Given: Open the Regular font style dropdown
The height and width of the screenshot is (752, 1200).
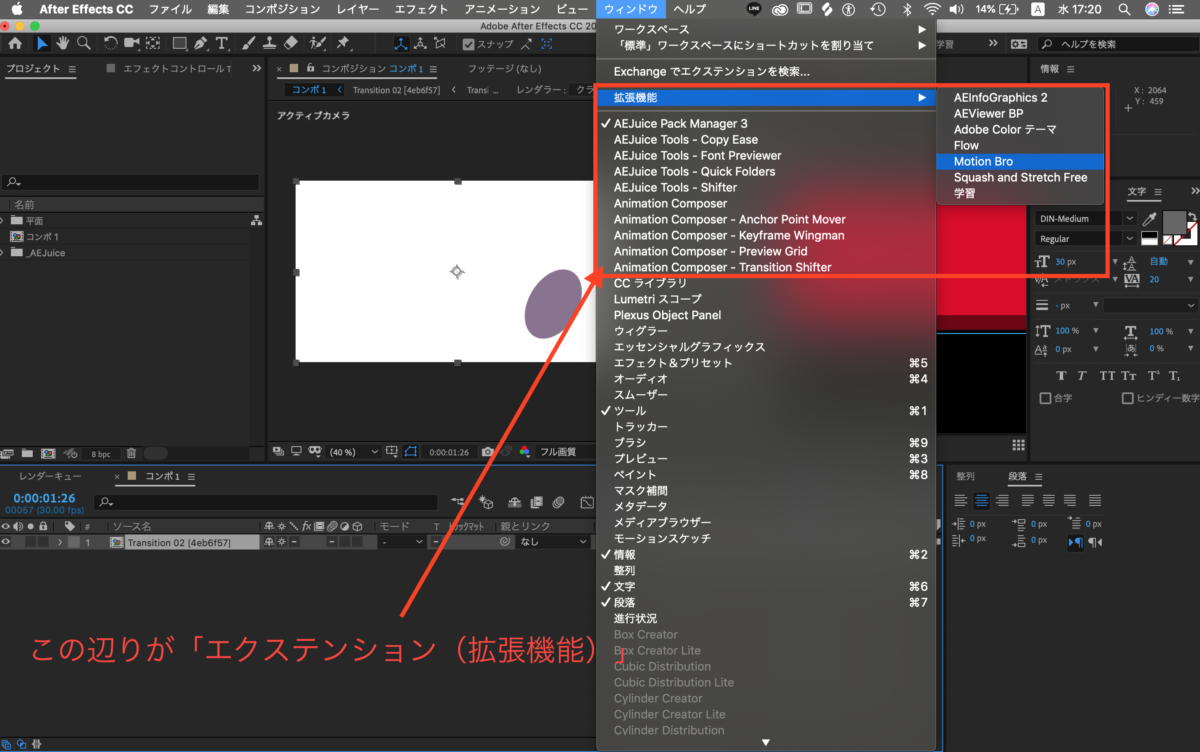Looking at the screenshot, I should (1085, 239).
